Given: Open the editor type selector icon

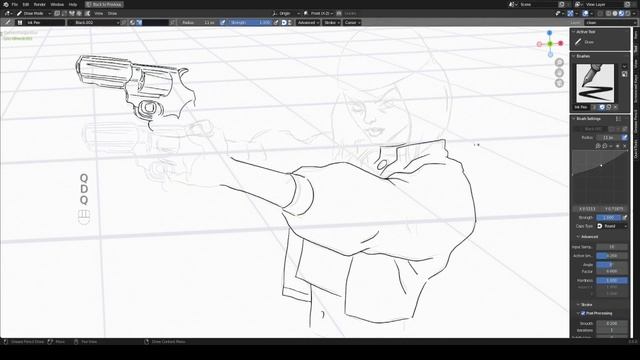Looking at the screenshot, I should click(8, 13).
